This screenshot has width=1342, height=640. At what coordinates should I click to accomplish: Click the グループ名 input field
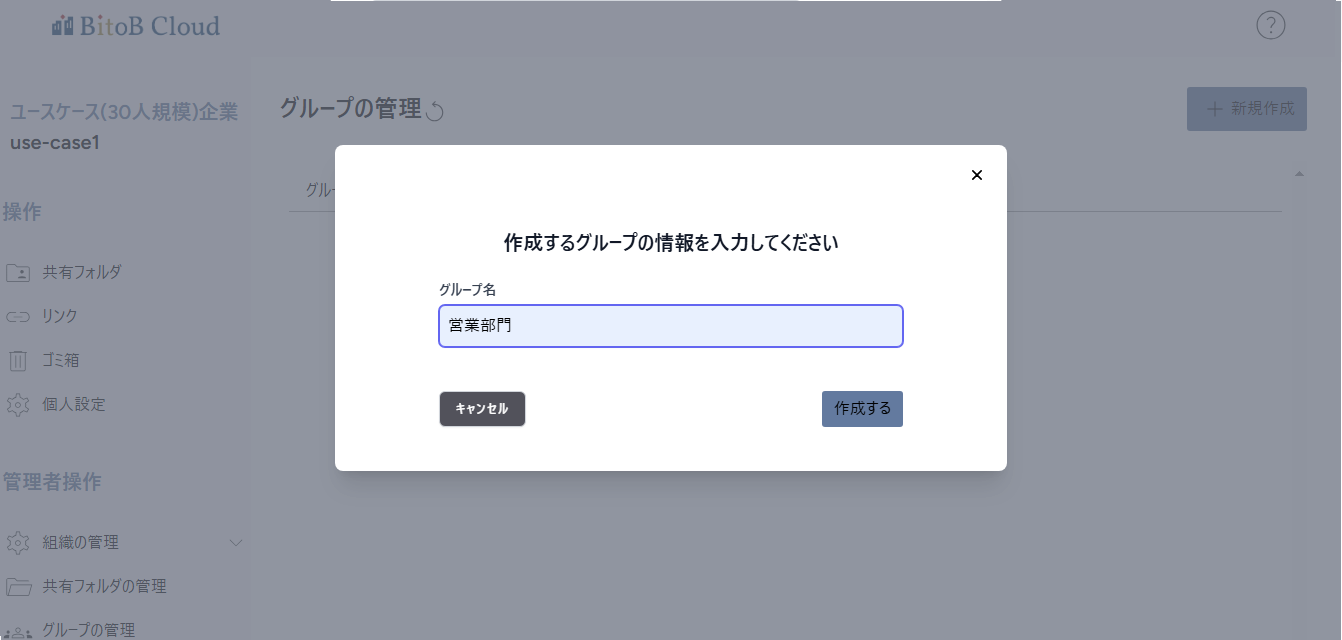click(x=671, y=326)
